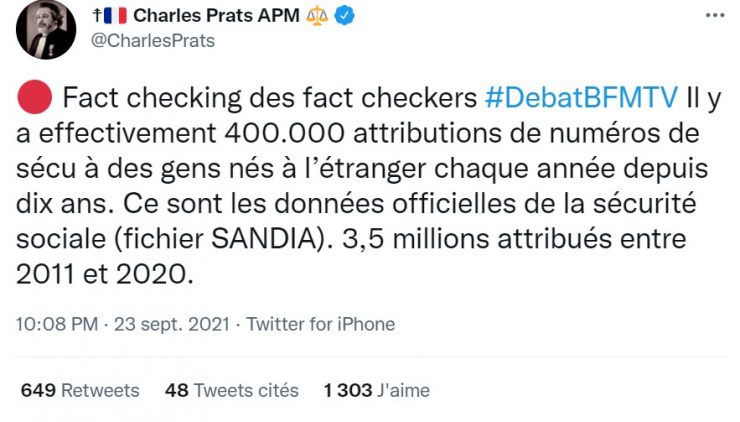View the 649 Retweets list
This screenshot has width=740, height=422.
point(80,390)
